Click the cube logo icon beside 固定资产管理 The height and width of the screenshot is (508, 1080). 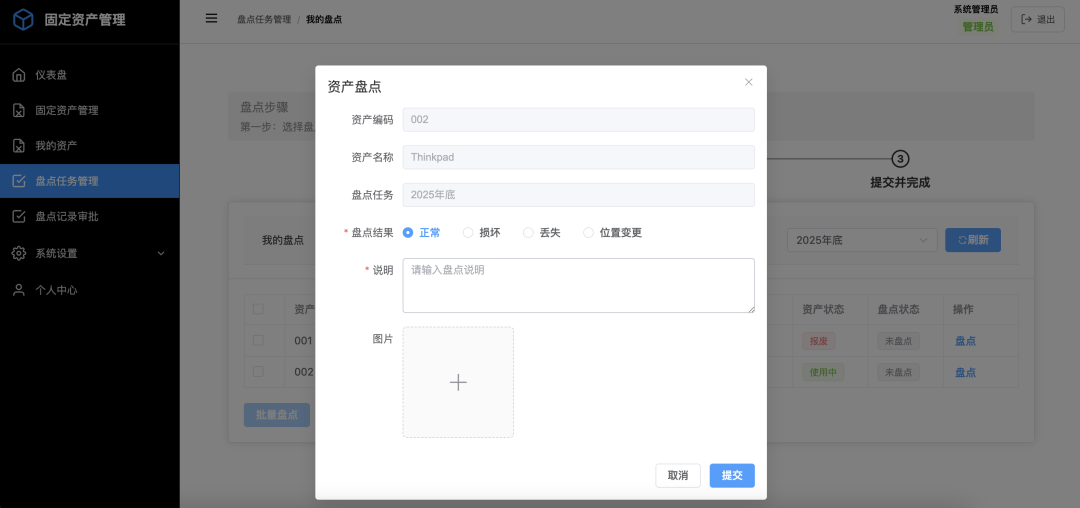[23, 19]
